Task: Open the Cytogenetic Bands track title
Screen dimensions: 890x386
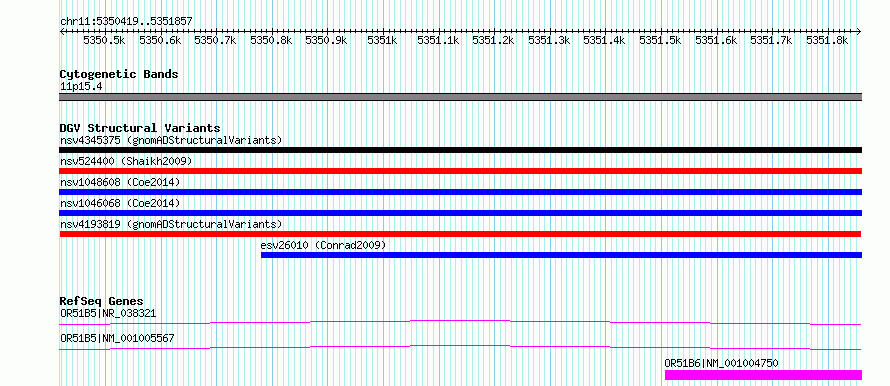Action: (x=119, y=74)
